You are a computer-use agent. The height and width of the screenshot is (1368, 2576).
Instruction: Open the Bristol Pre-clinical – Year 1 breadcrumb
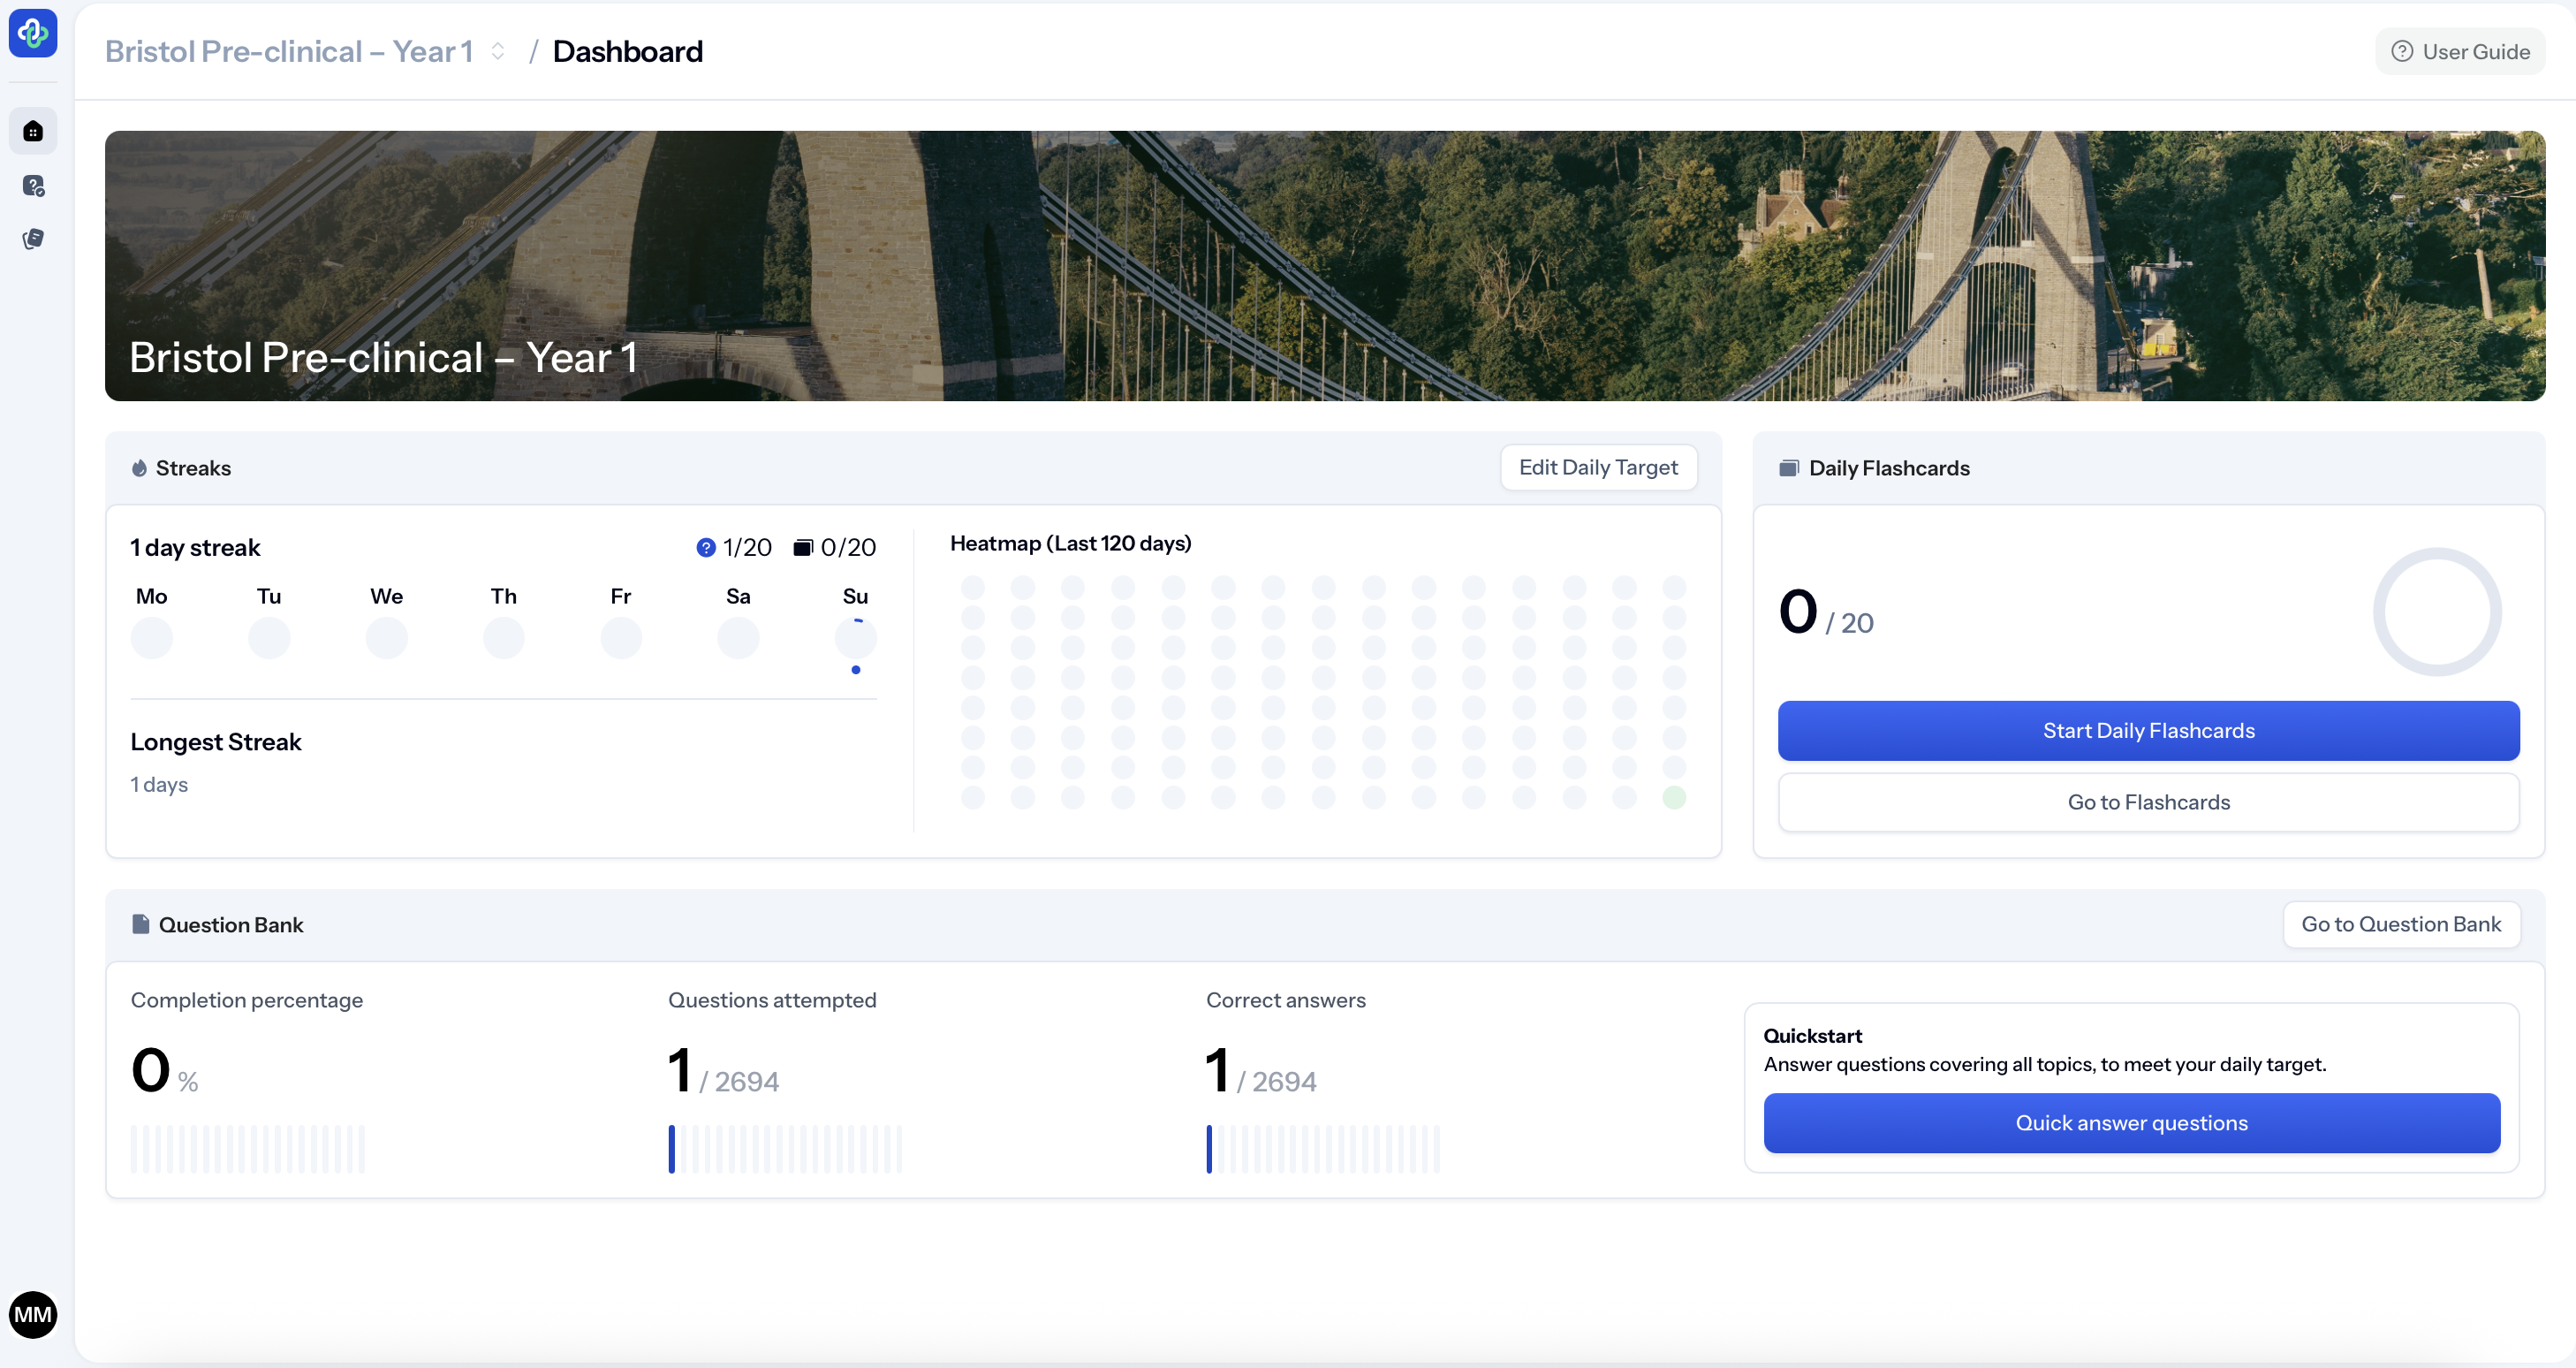coord(288,51)
